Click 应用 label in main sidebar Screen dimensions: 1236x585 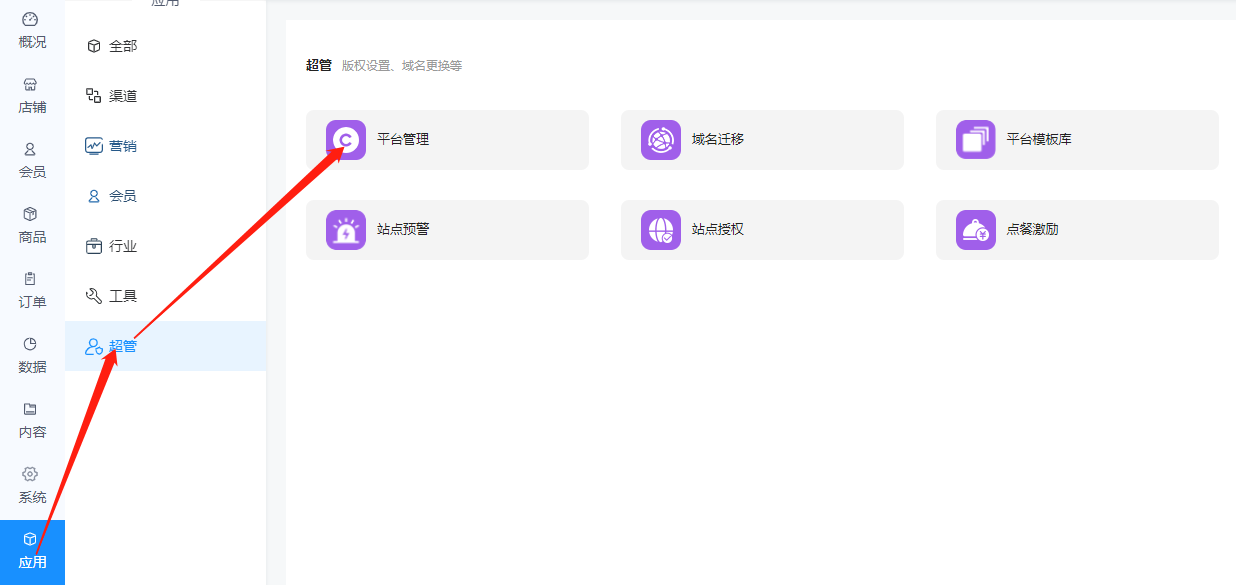32,562
